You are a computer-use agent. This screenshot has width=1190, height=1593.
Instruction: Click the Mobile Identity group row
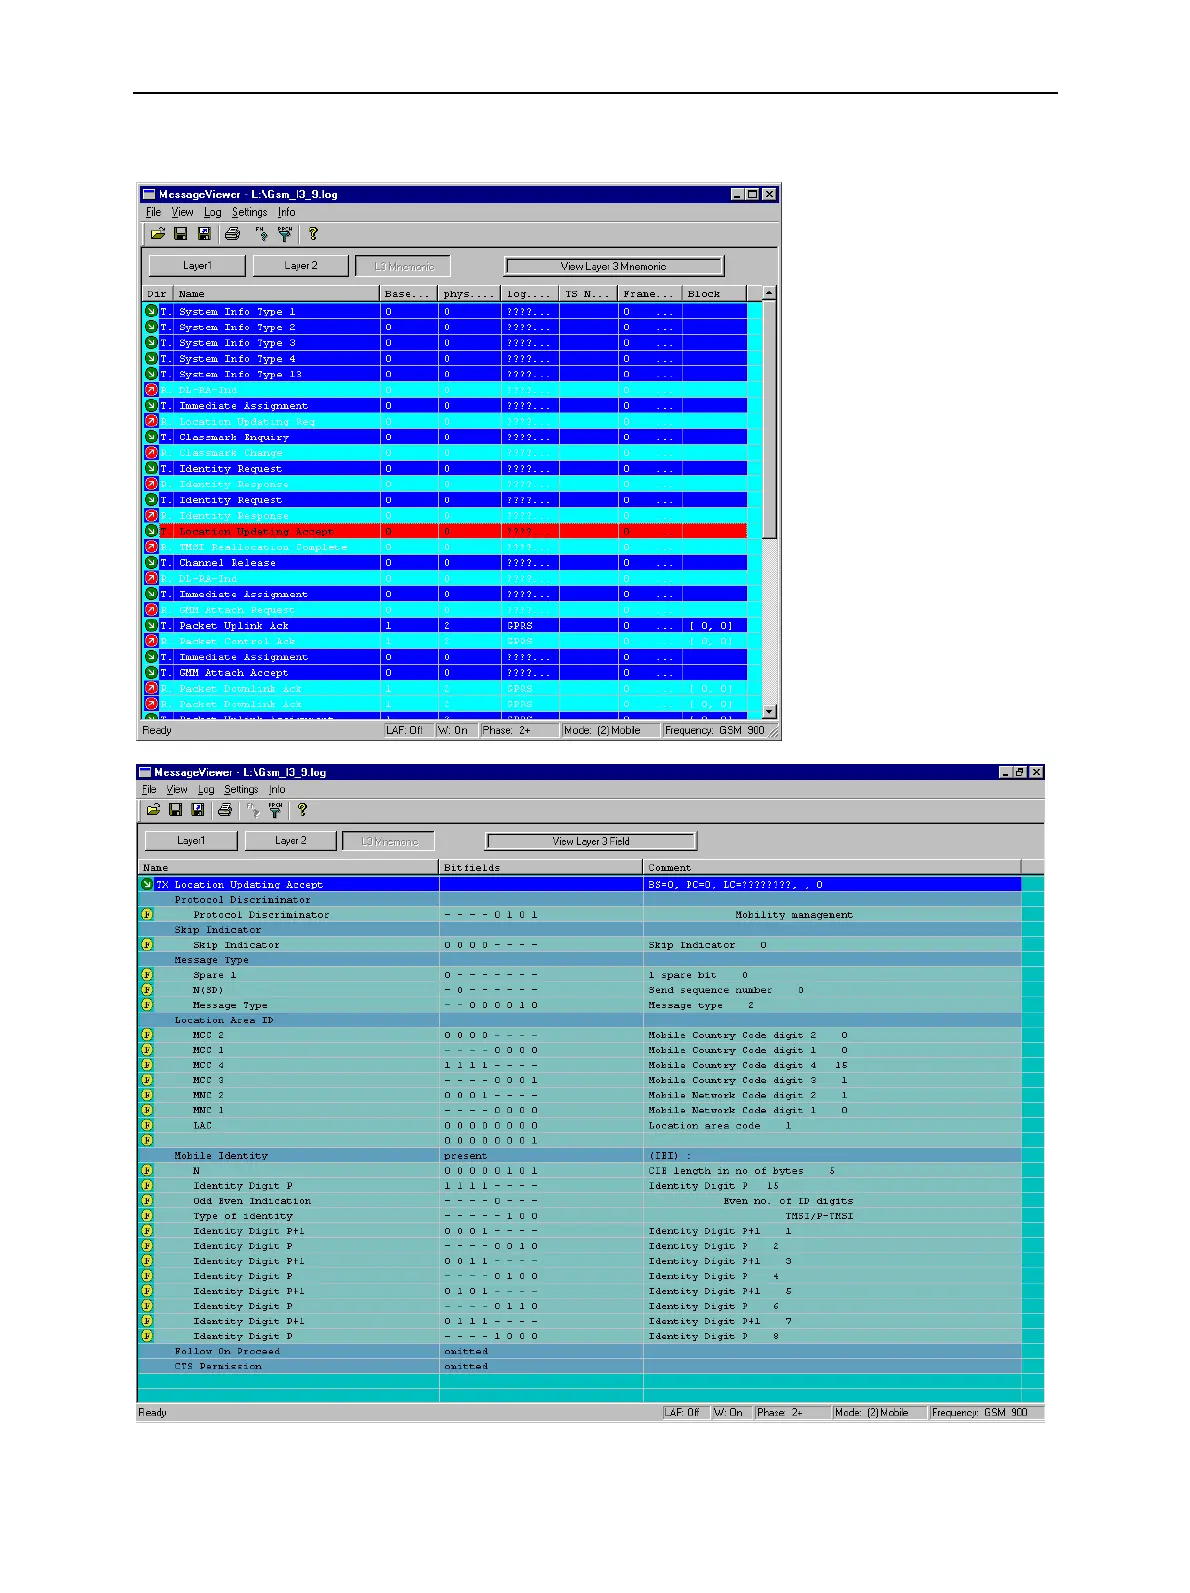click(x=580, y=1155)
